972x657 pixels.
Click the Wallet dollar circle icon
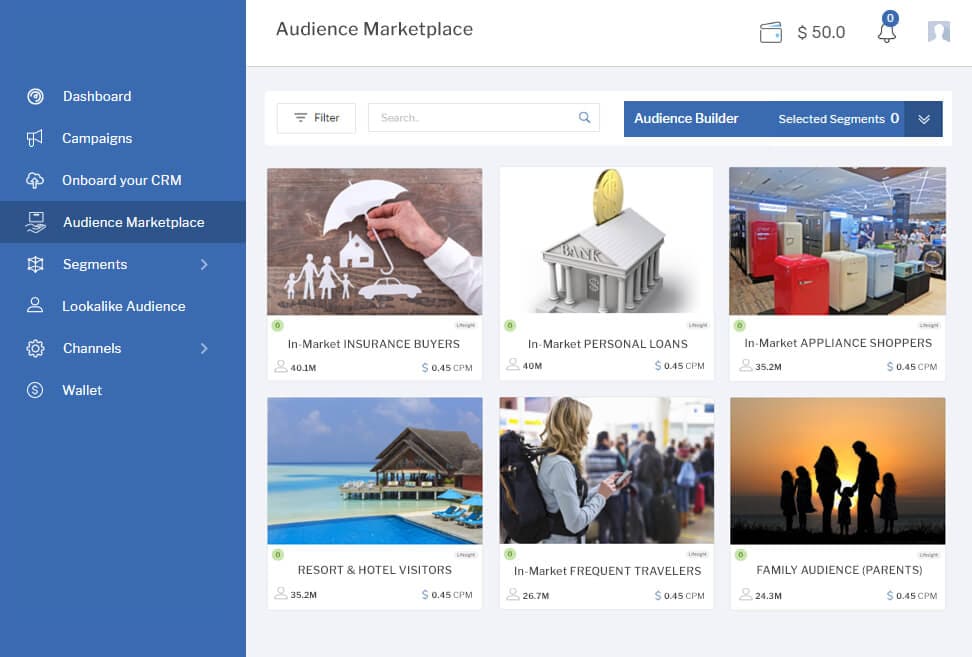pos(35,390)
